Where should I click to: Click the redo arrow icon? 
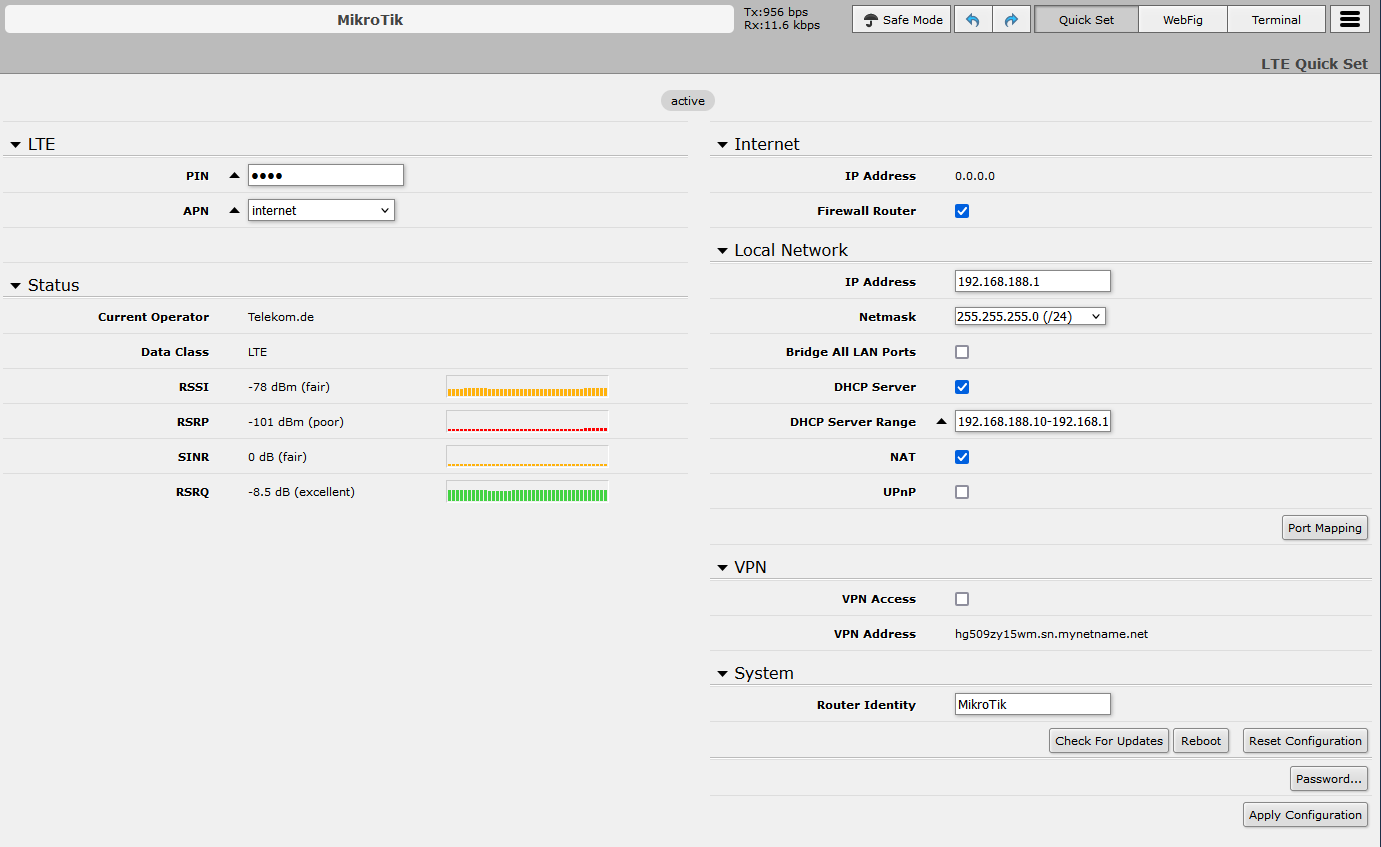tap(1011, 19)
